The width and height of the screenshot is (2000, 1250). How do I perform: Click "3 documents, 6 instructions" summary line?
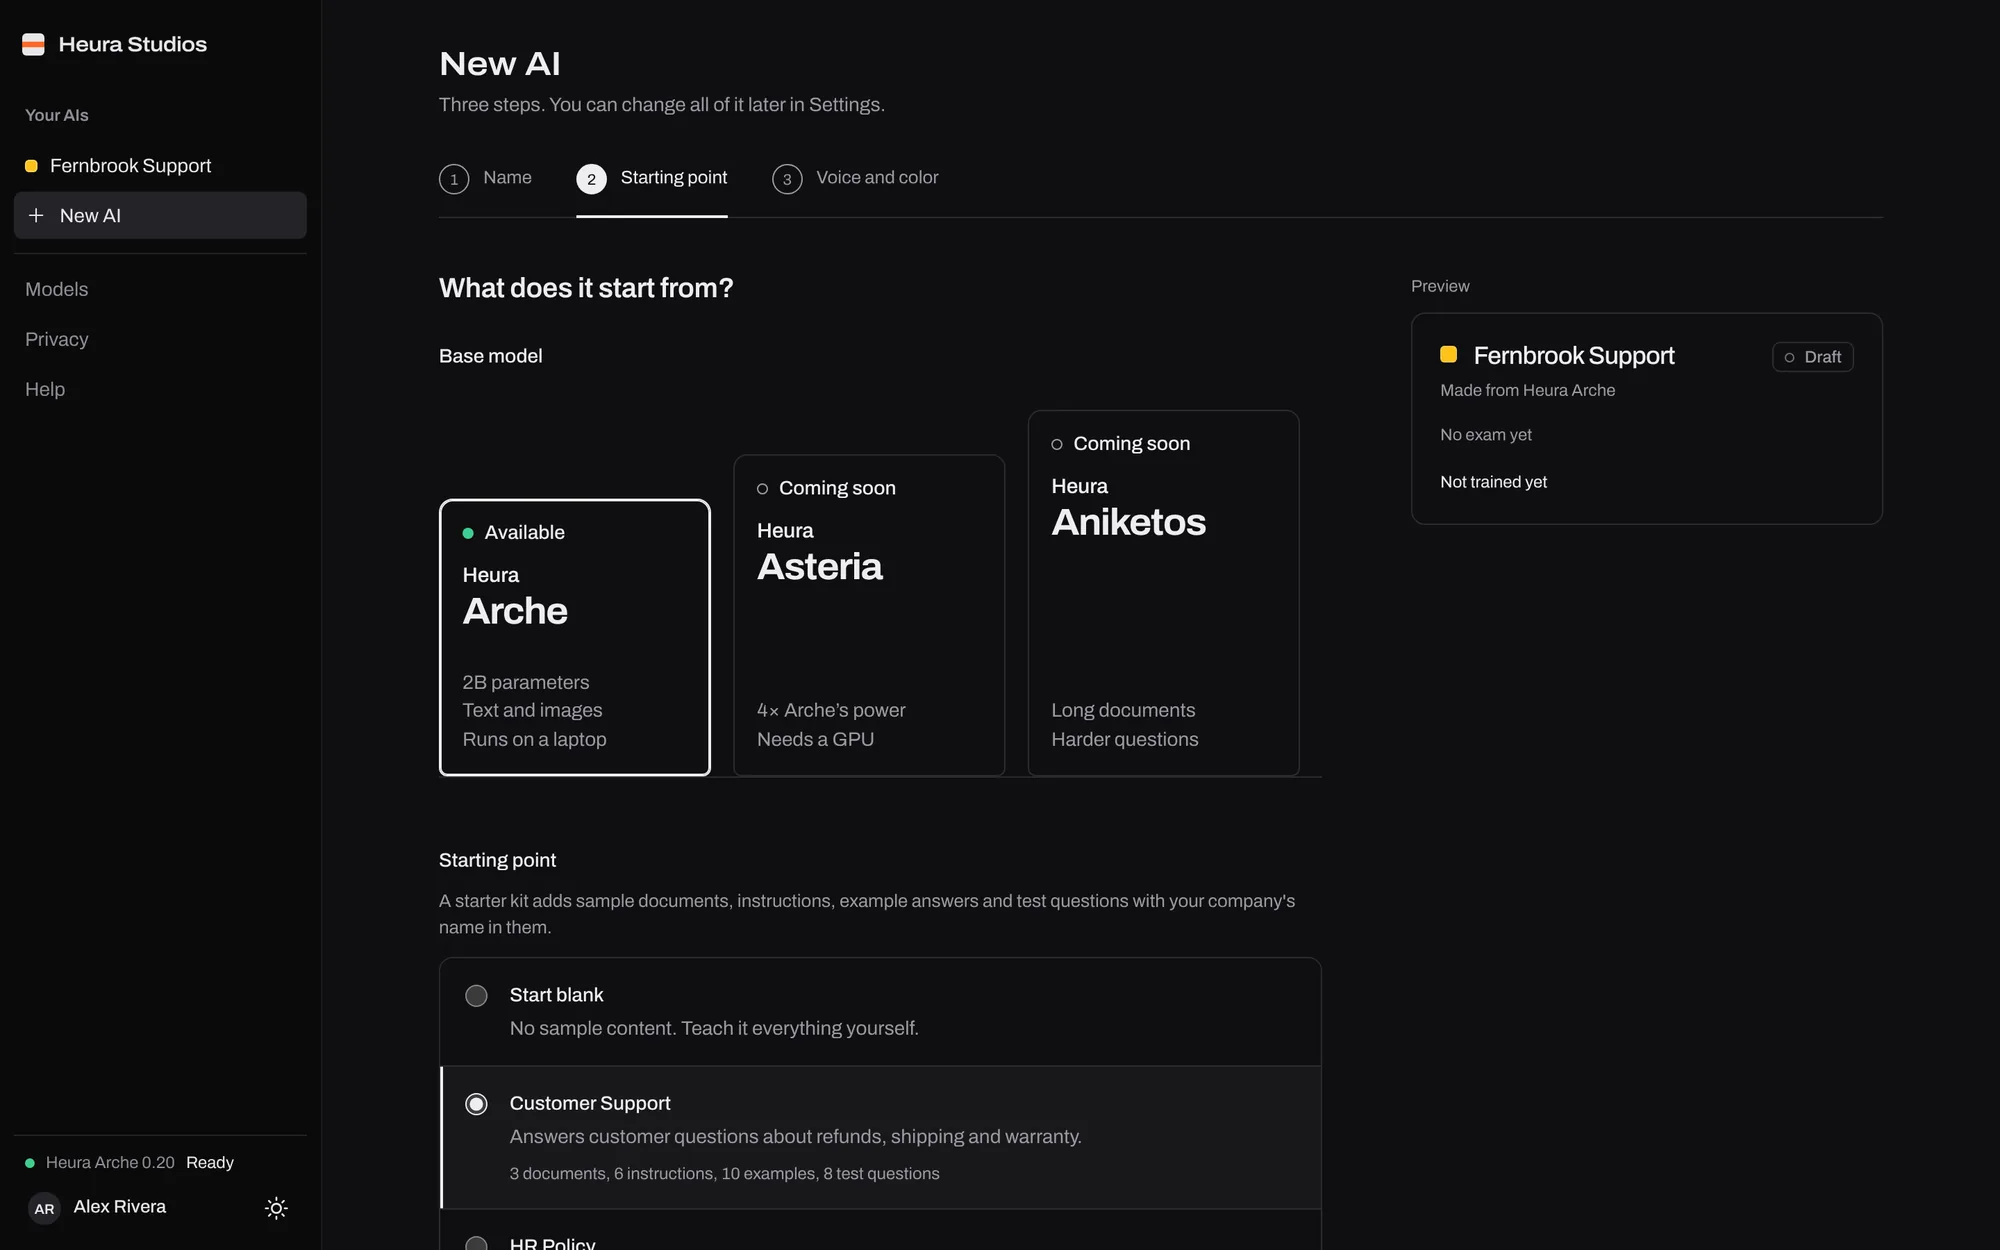tap(724, 1174)
